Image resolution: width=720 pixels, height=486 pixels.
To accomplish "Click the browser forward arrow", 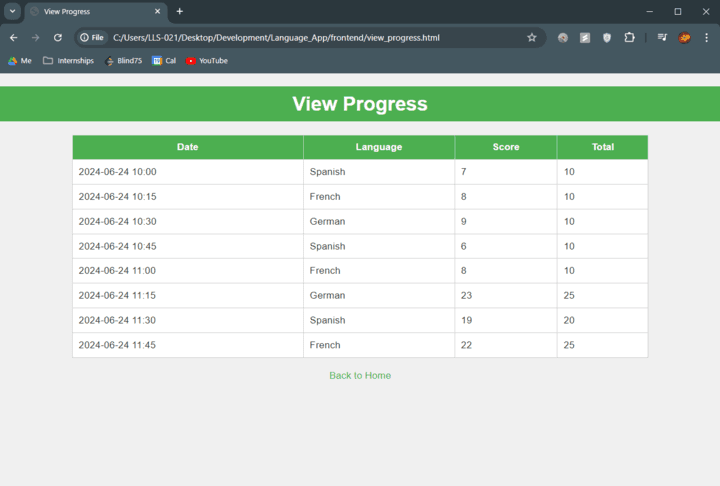I will [x=35, y=38].
